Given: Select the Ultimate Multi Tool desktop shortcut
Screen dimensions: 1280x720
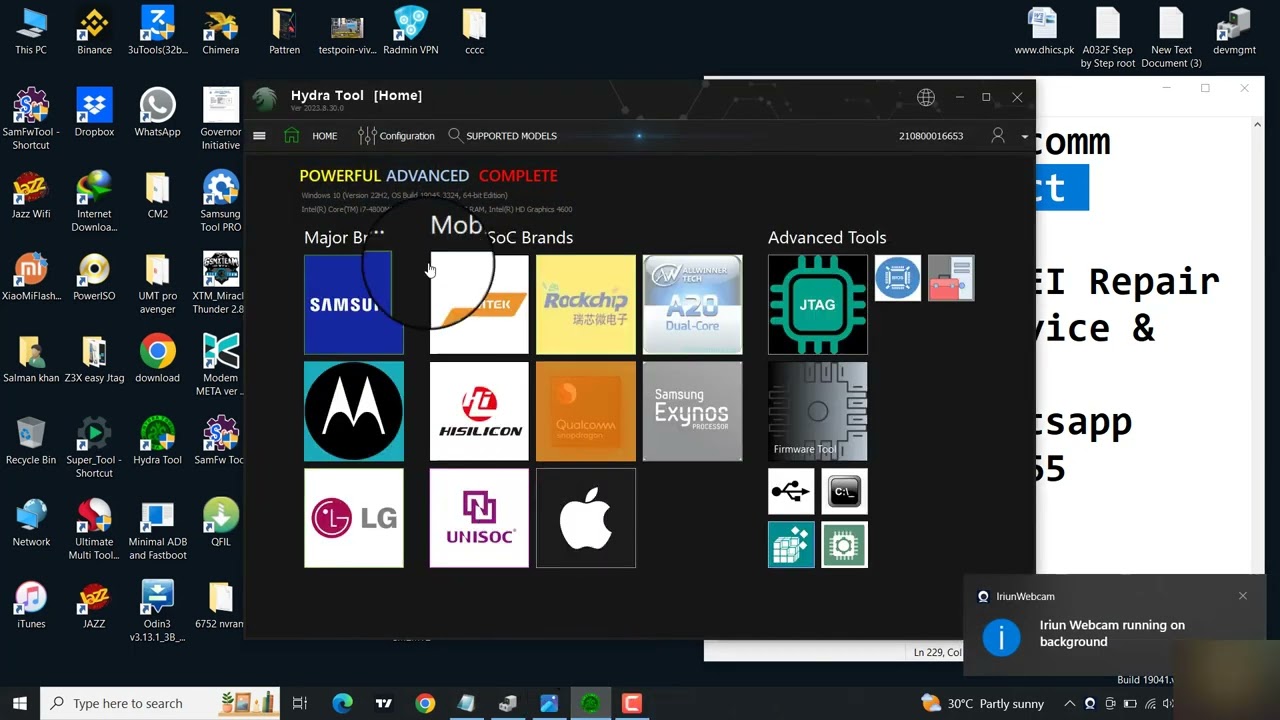Looking at the screenshot, I should 94,530.
